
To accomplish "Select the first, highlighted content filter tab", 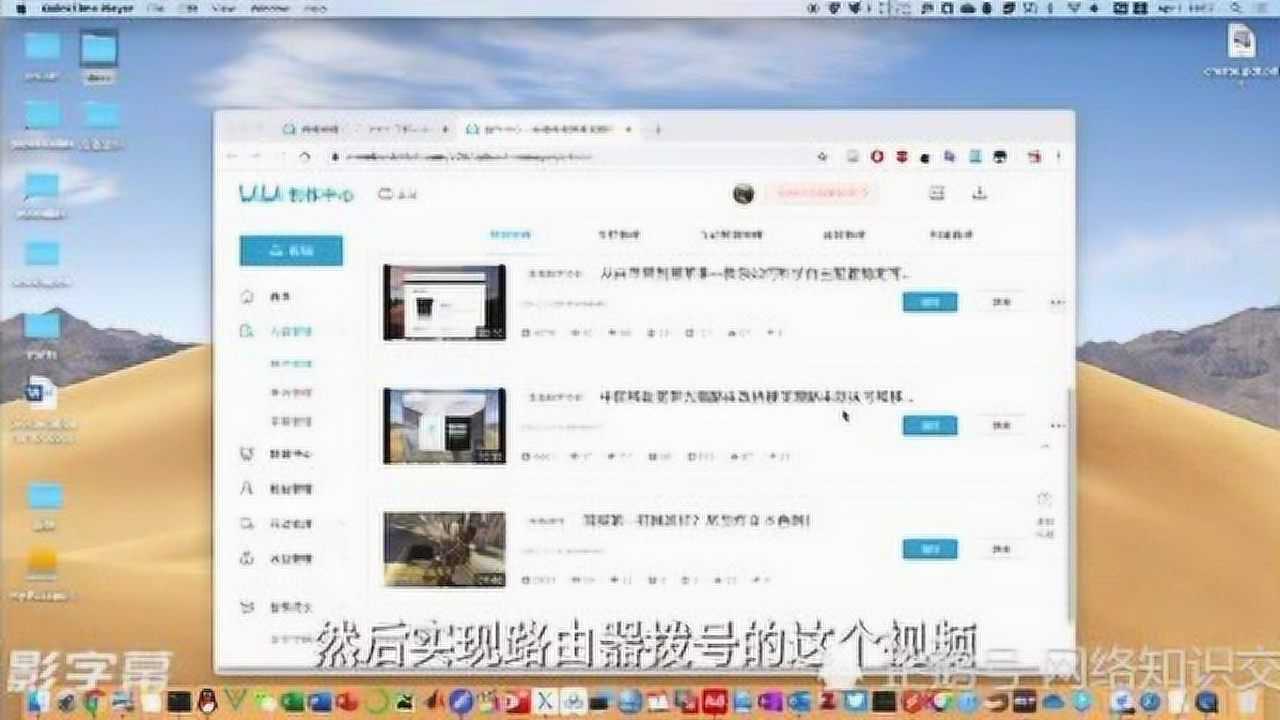I will [x=510, y=235].
